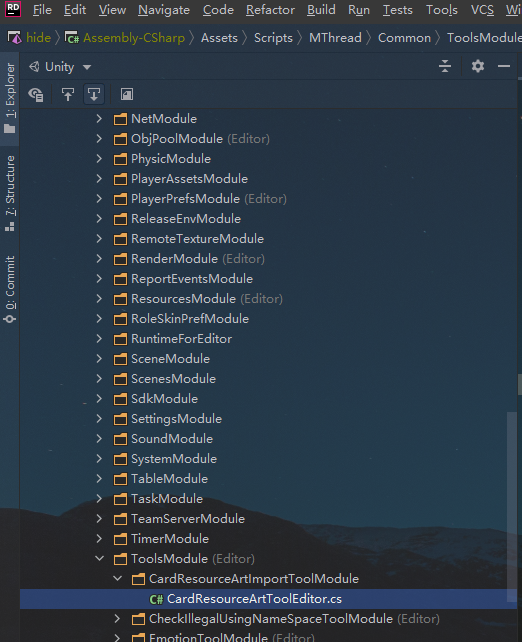
Task: Click MThread breadcrumb segment
Action: point(335,38)
